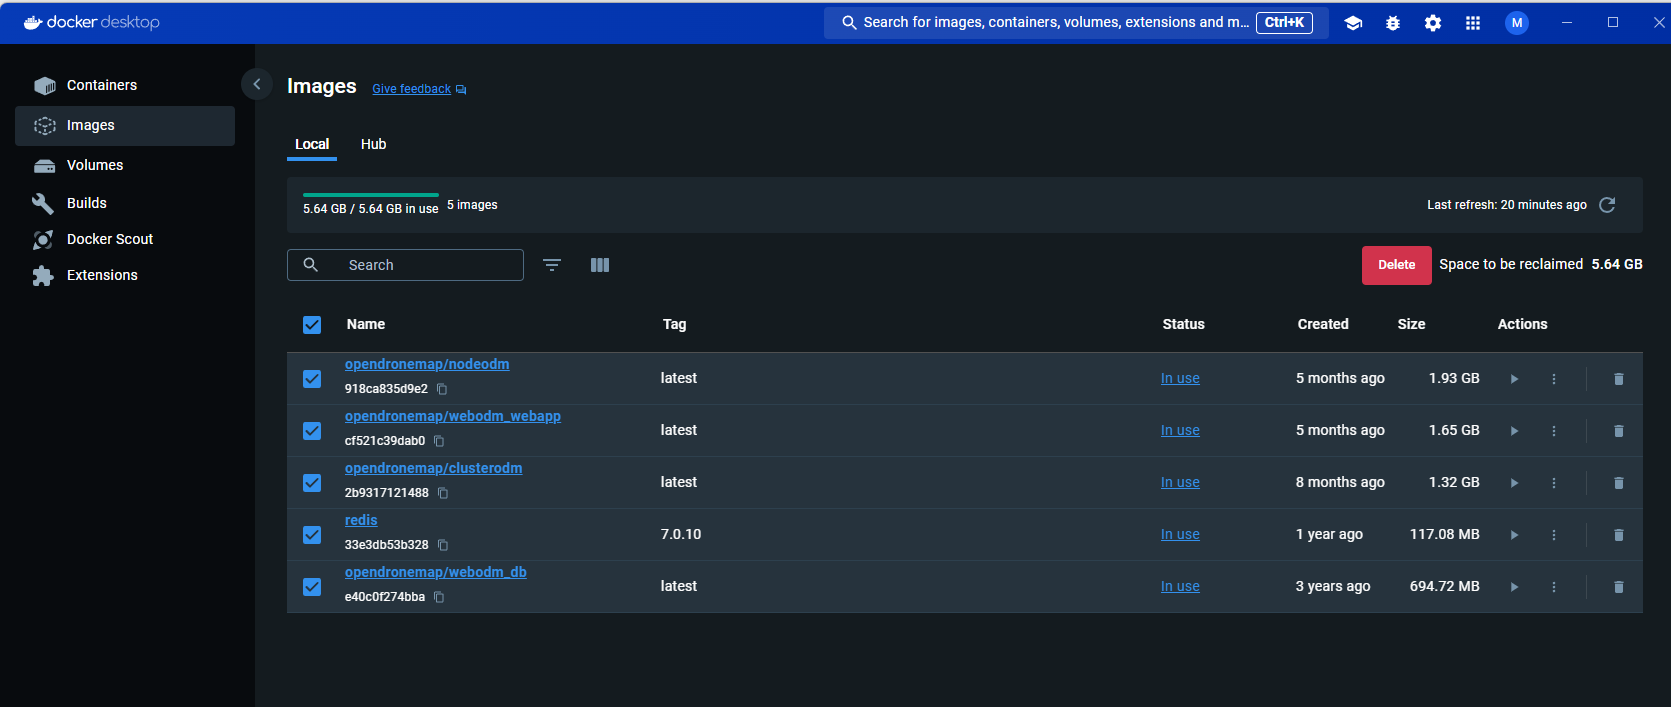The width and height of the screenshot is (1671, 707).
Task: Collapse the left sidebar with chevron
Action: (257, 85)
